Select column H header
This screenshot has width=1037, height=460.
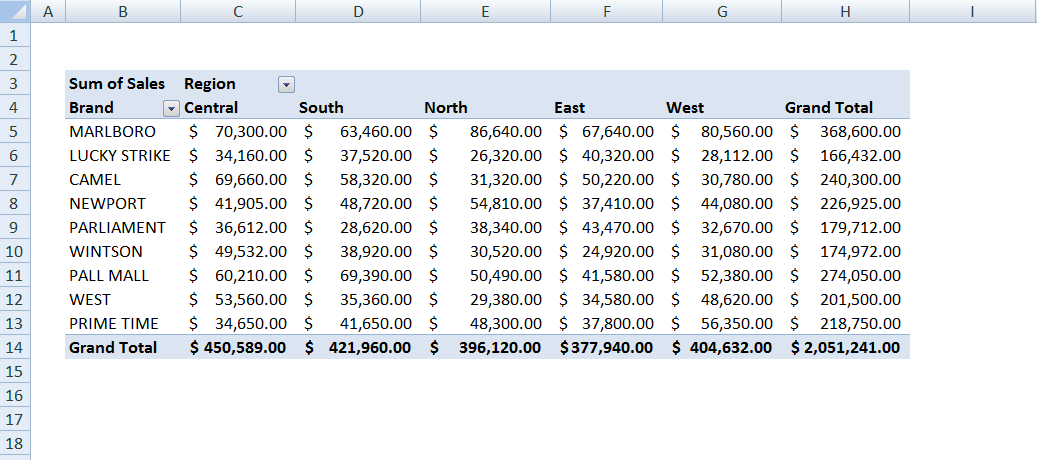pyautogui.click(x=845, y=11)
